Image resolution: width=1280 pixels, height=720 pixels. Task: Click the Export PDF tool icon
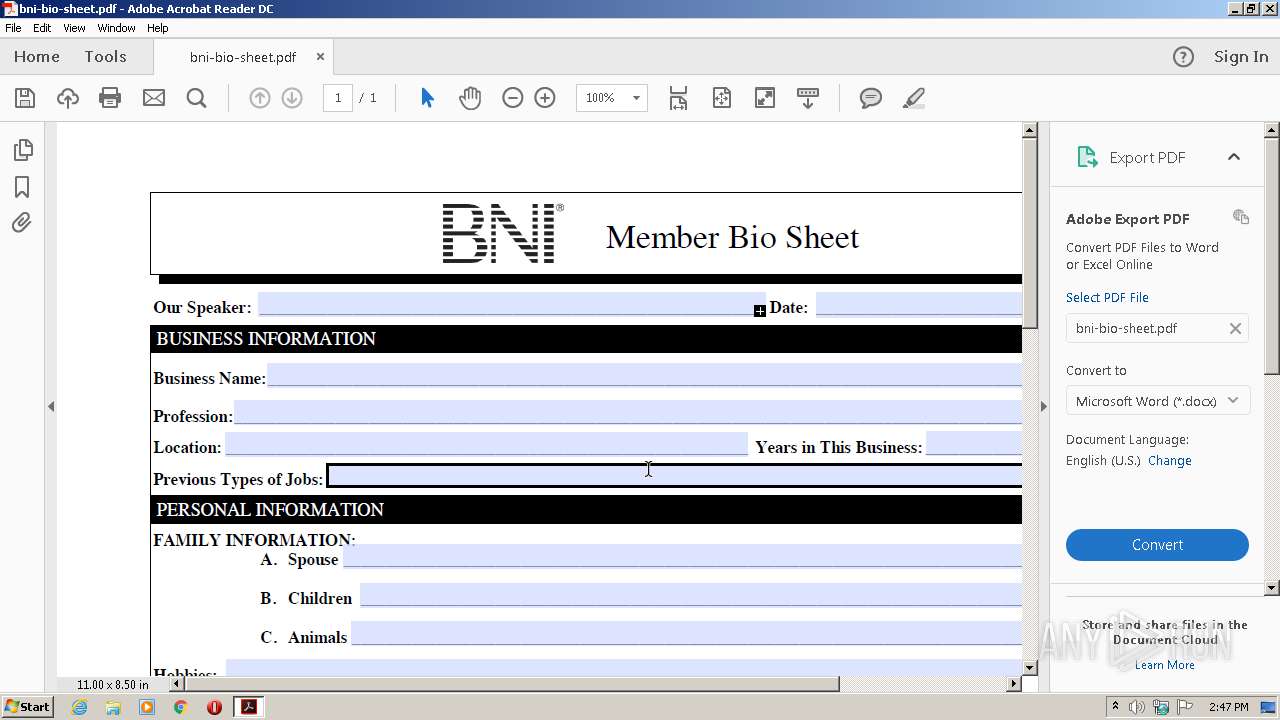tap(1087, 157)
